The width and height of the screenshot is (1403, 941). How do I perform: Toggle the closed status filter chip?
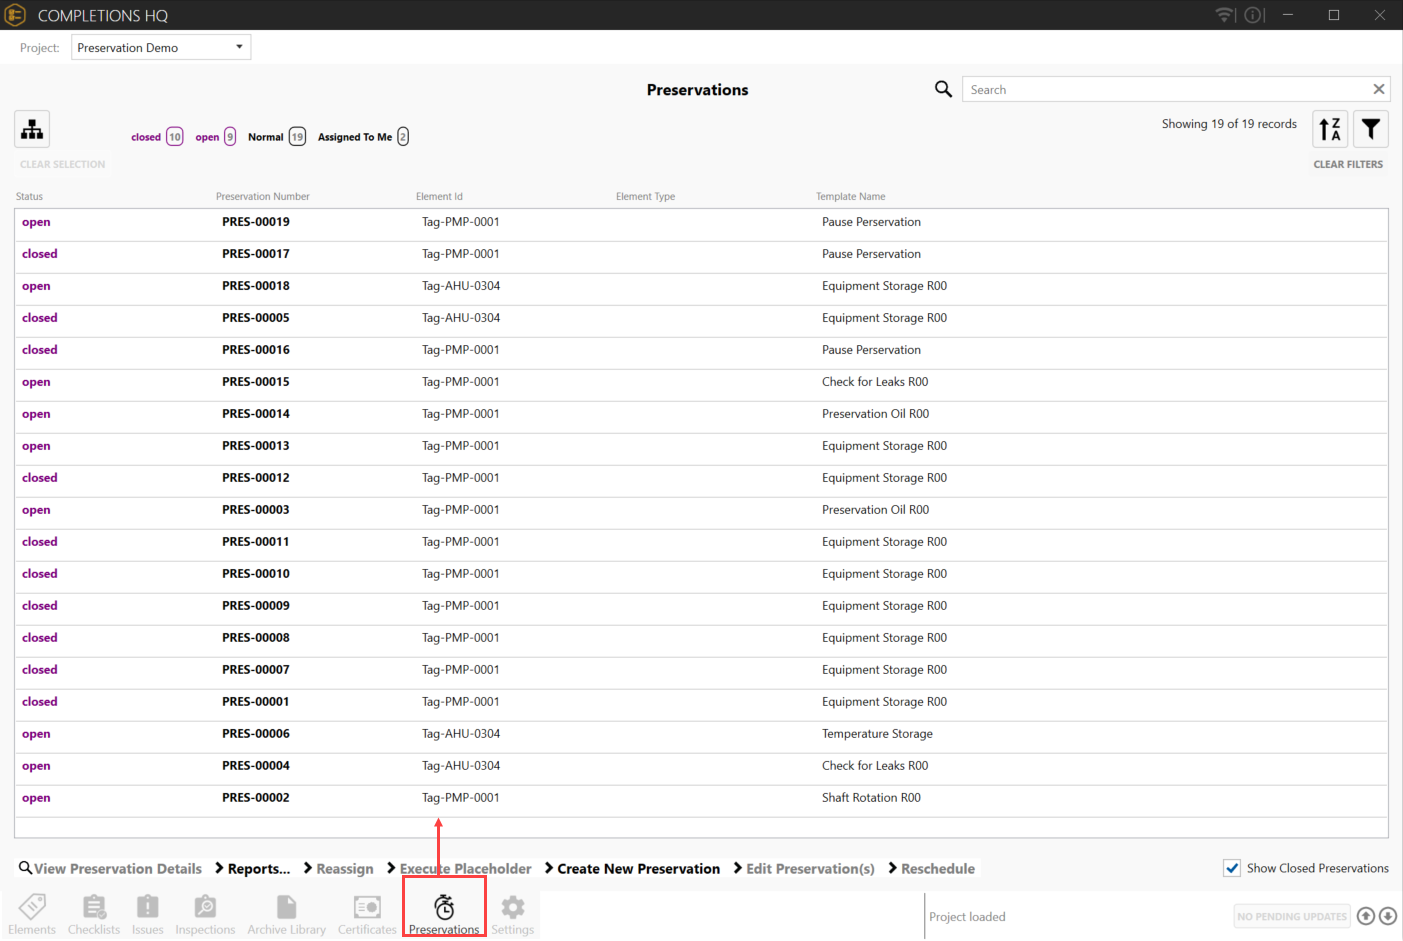(x=157, y=137)
